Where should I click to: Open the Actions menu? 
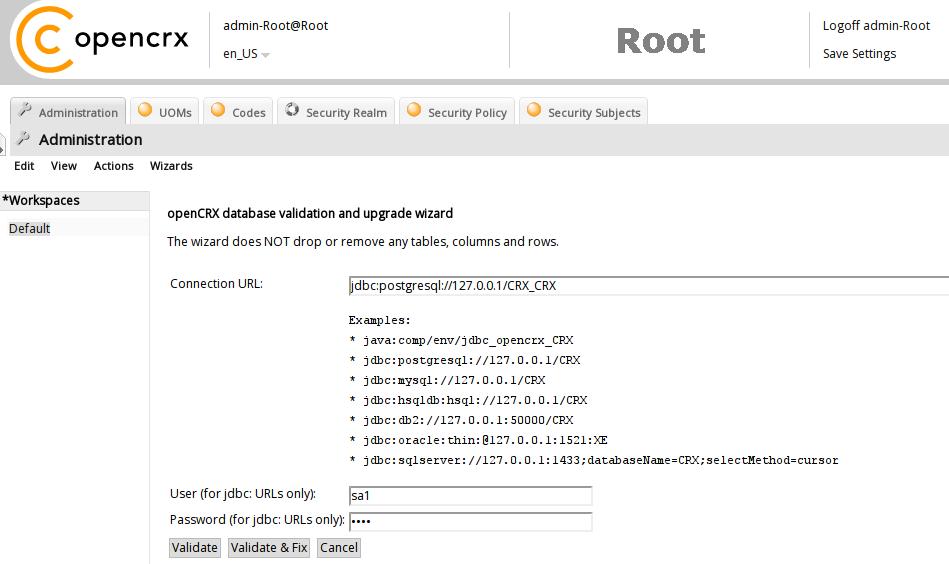[113, 166]
